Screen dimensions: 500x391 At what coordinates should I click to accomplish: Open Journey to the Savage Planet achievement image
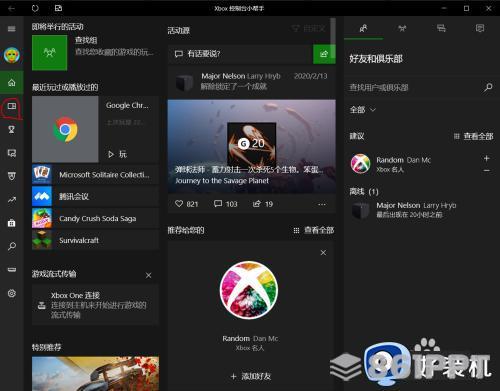252,146
